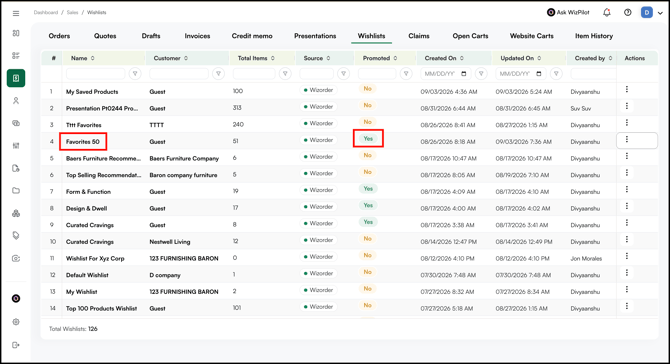Click Jon Morales created by cell
This screenshot has height=364, width=670.
coord(586,258)
